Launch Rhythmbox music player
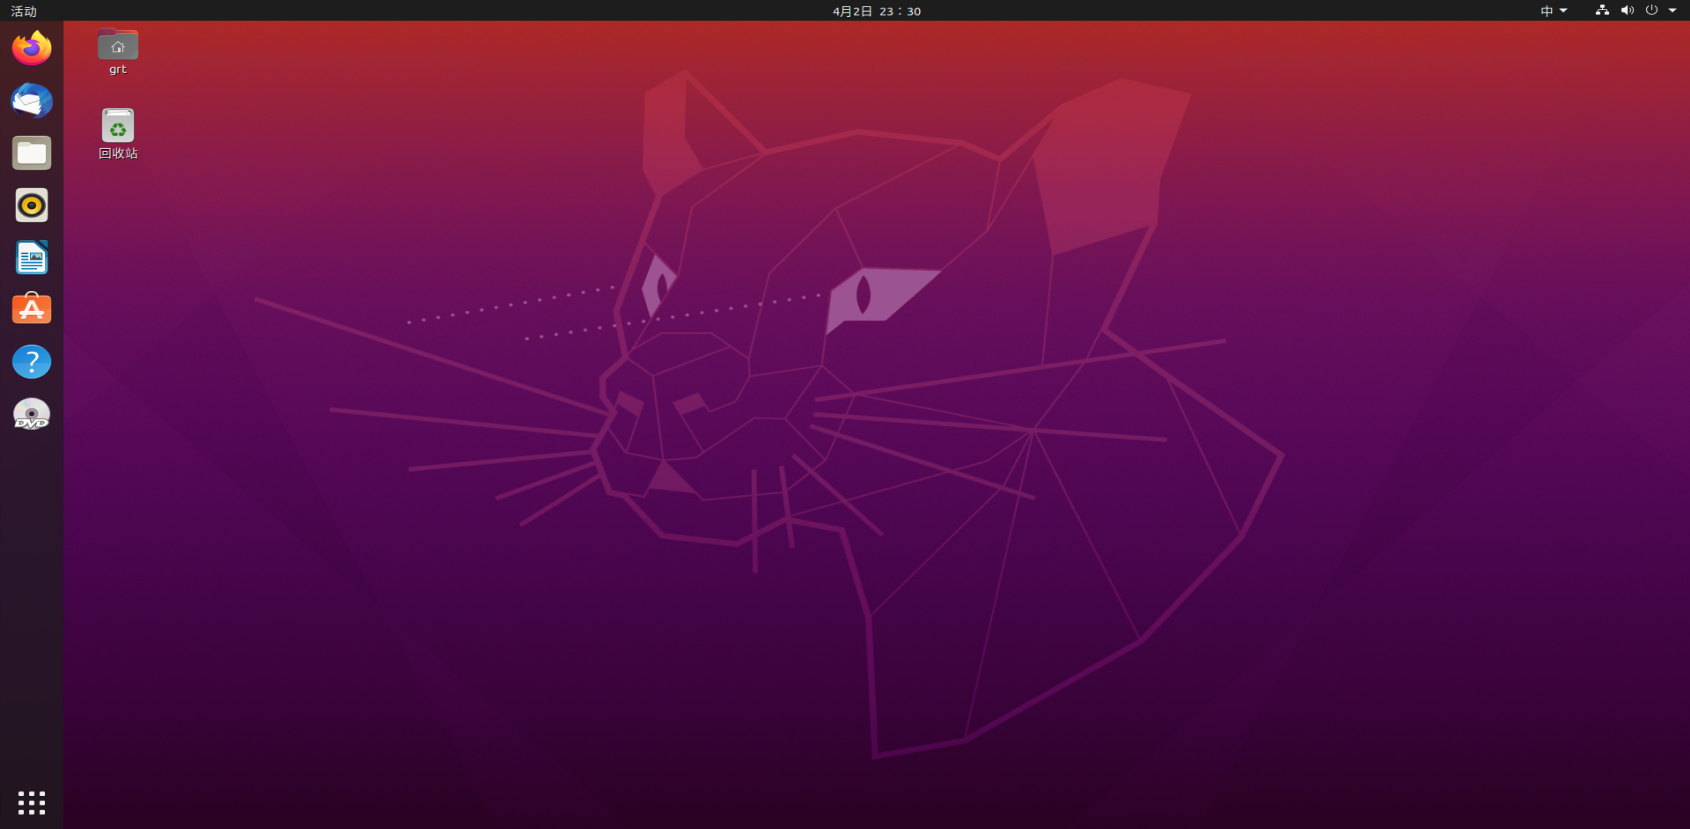The height and width of the screenshot is (829, 1690). (x=32, y=206)
